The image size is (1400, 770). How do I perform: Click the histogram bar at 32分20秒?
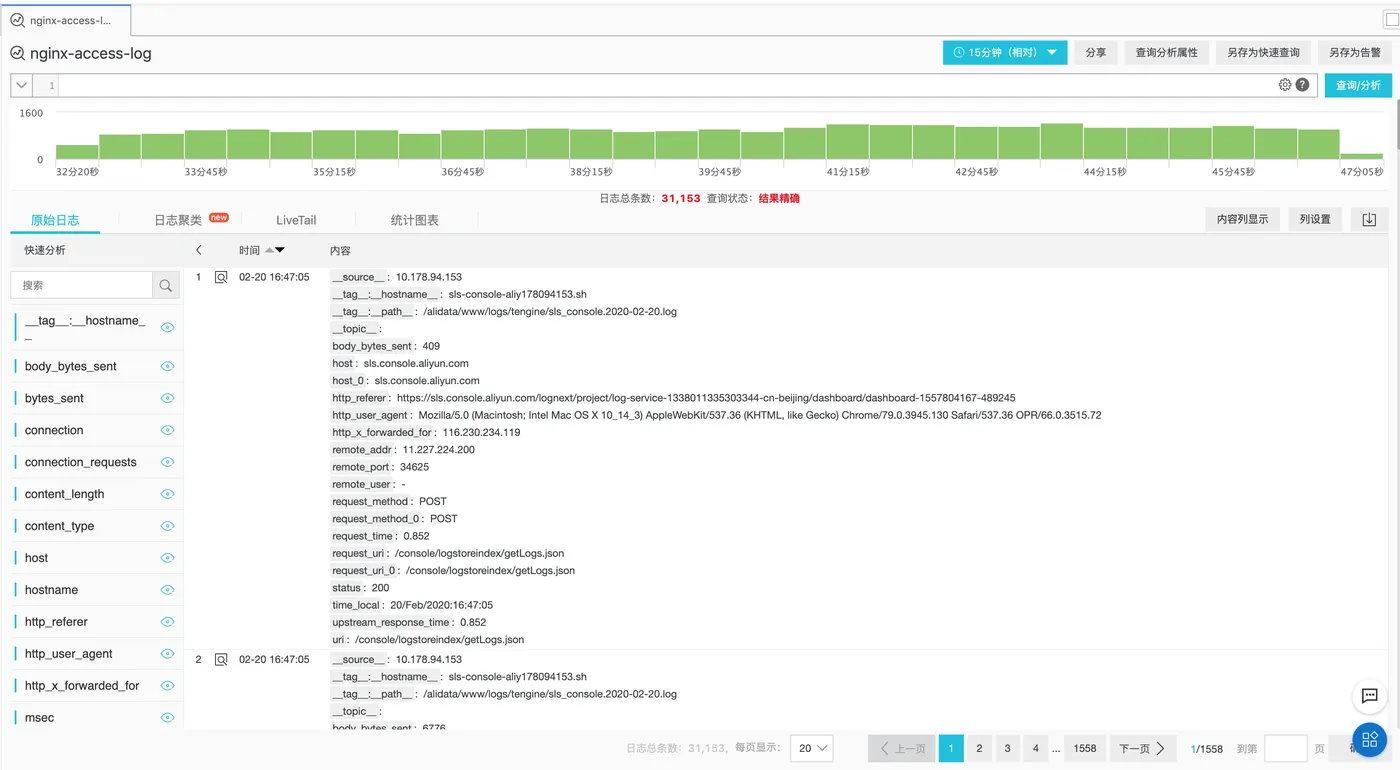click(77, 152)
